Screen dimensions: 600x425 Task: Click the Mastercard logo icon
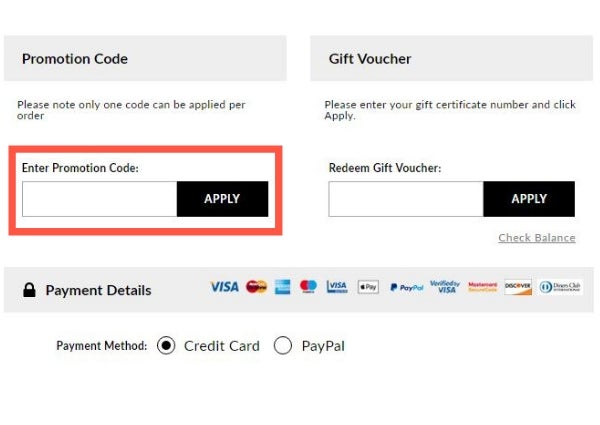coord(256,287)
